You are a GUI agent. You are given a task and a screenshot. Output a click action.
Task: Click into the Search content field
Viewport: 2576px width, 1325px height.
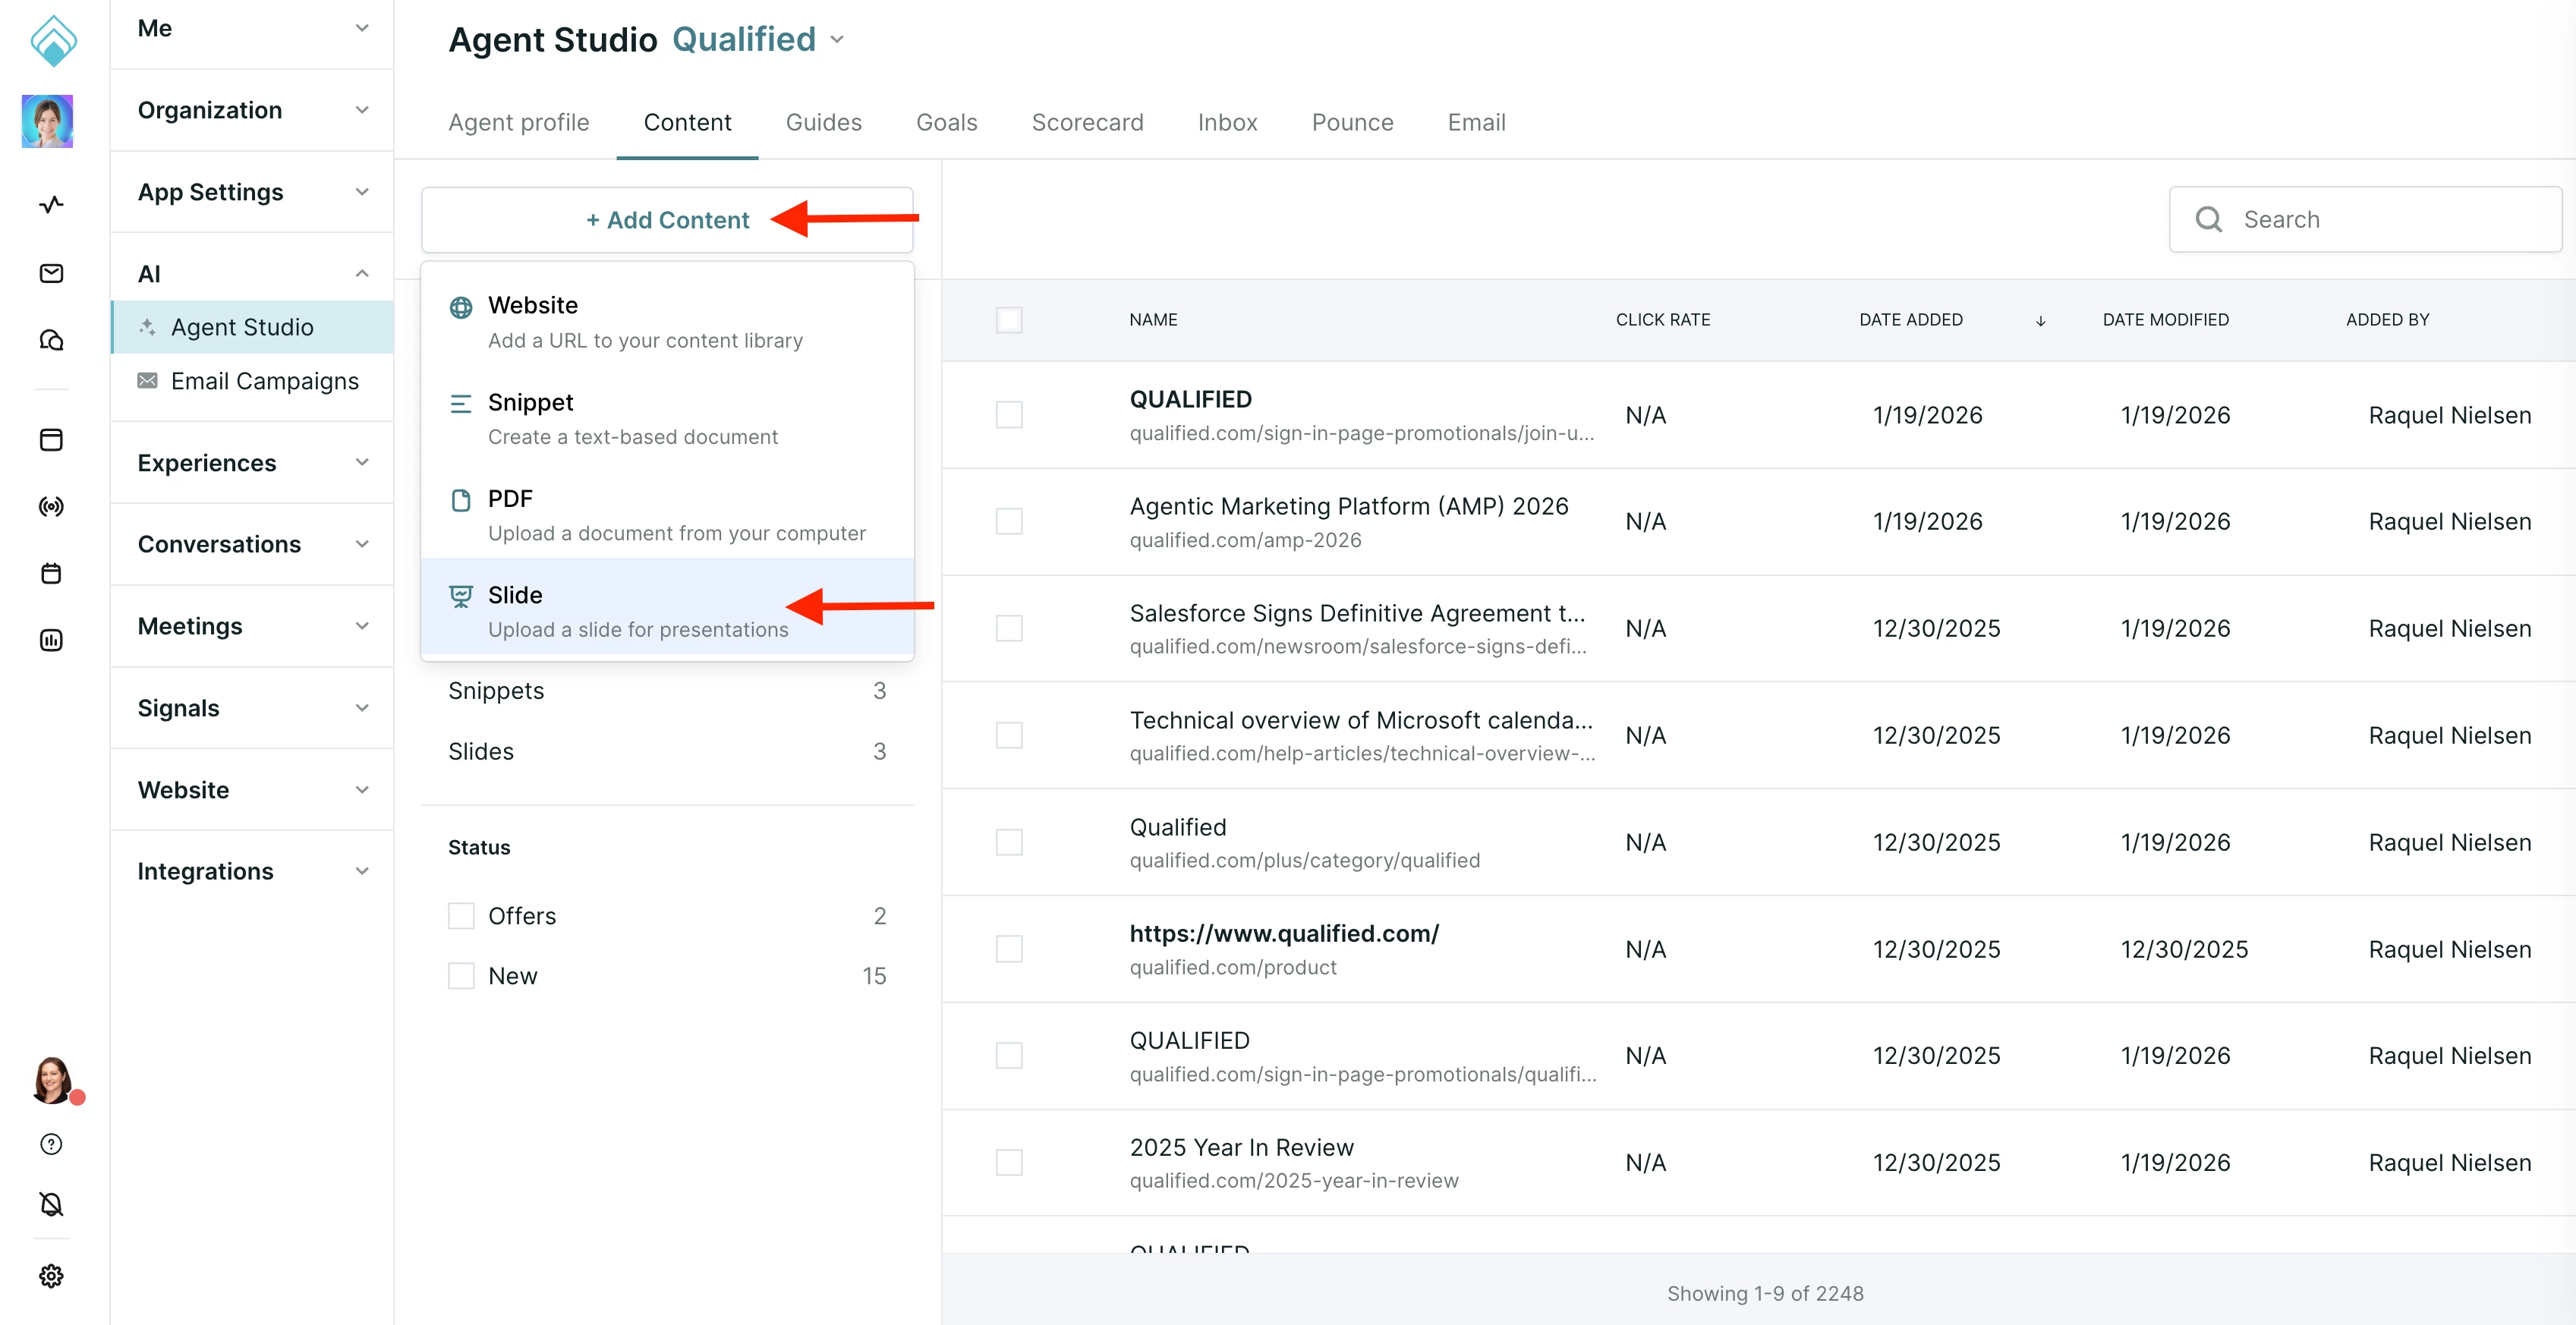2365,219
